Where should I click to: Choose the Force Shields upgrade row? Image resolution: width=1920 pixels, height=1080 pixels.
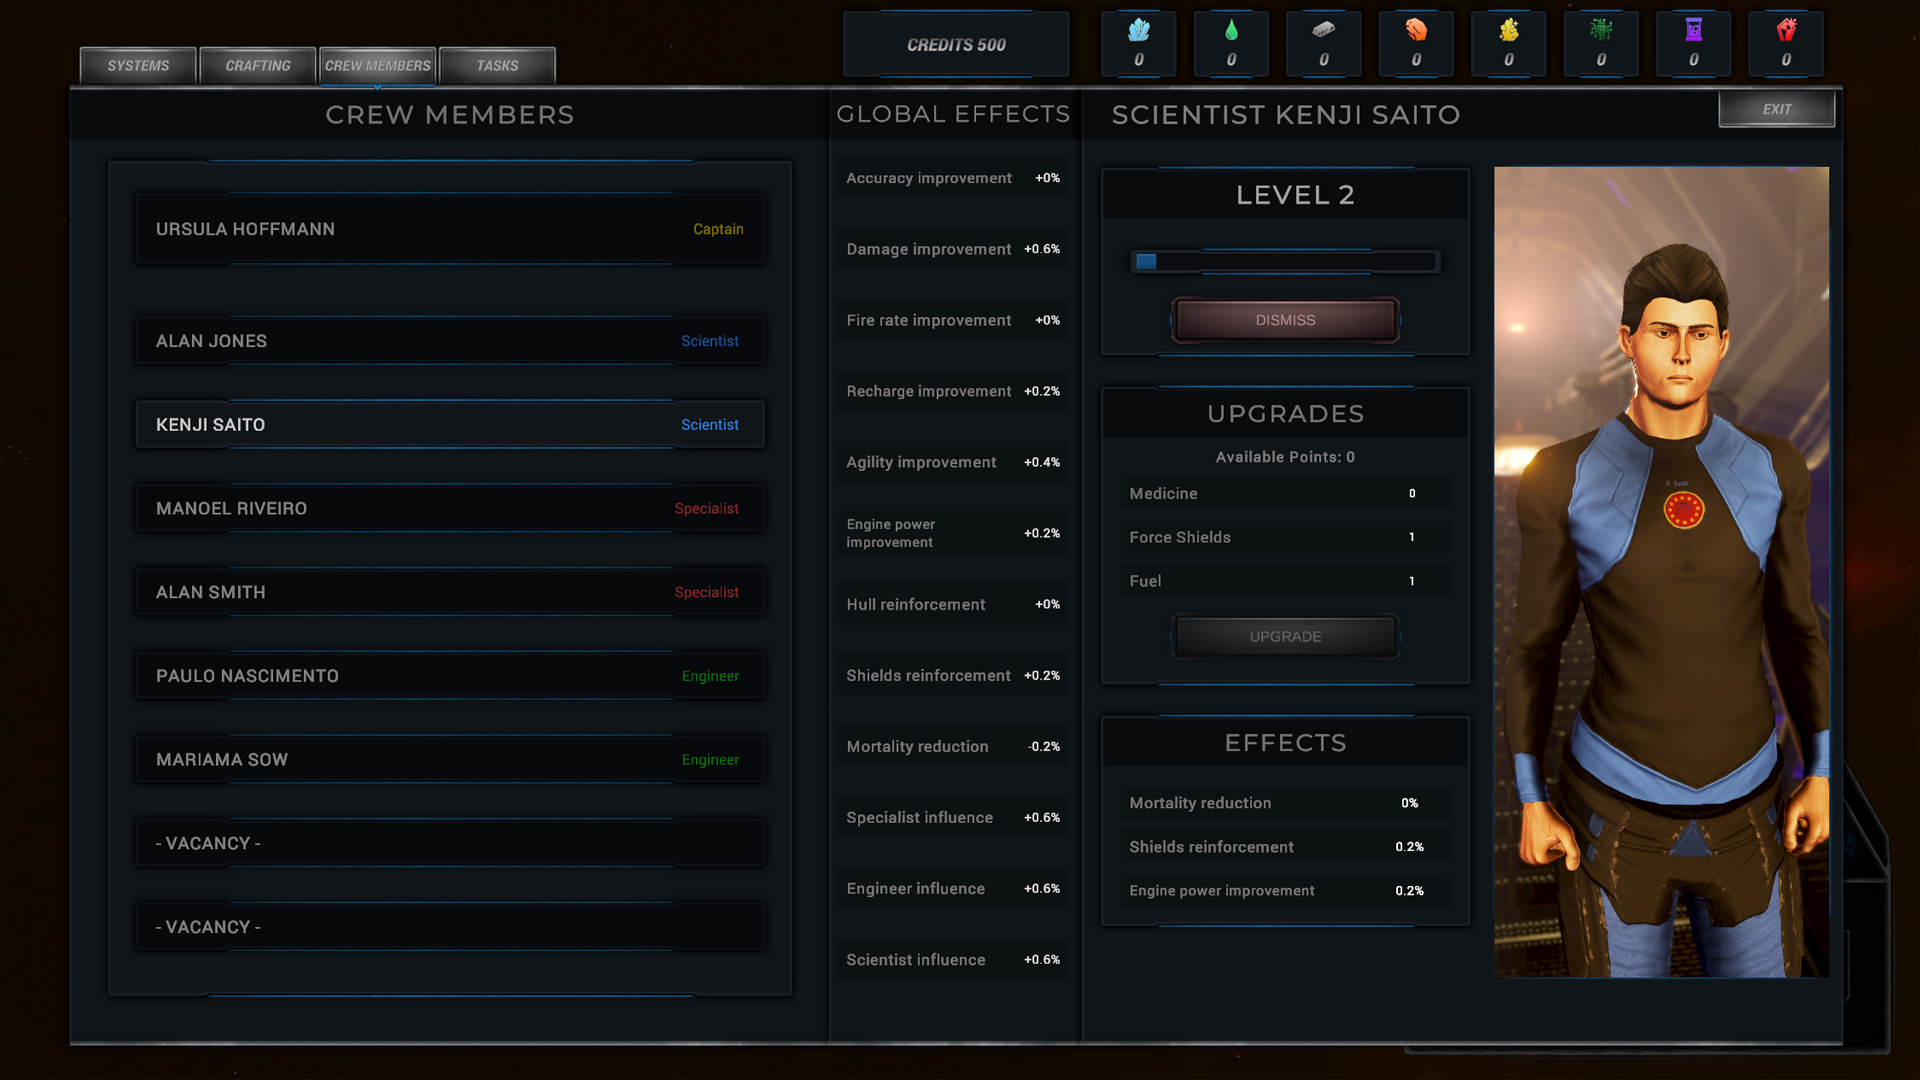[x=1285, y=537]
